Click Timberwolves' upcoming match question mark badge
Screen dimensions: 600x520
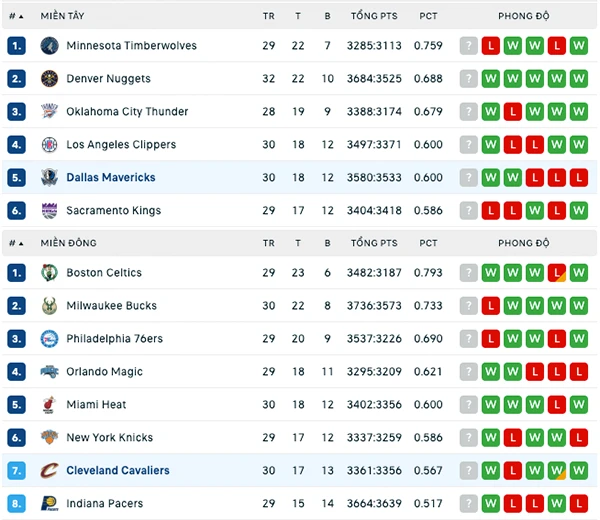click(469, 46)
